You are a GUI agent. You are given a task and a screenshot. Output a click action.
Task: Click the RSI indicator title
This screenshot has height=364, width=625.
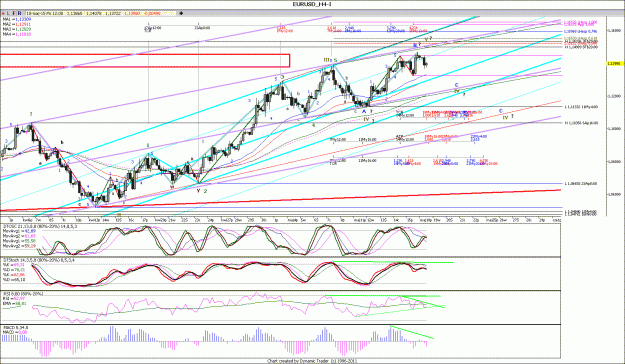tap(23, 294)
